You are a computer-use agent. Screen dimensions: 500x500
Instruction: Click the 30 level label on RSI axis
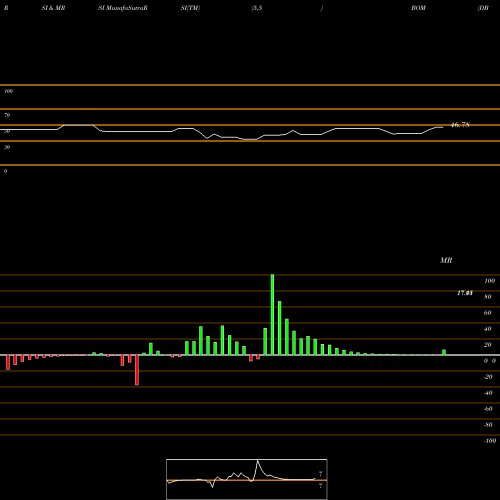coord(7,147)
